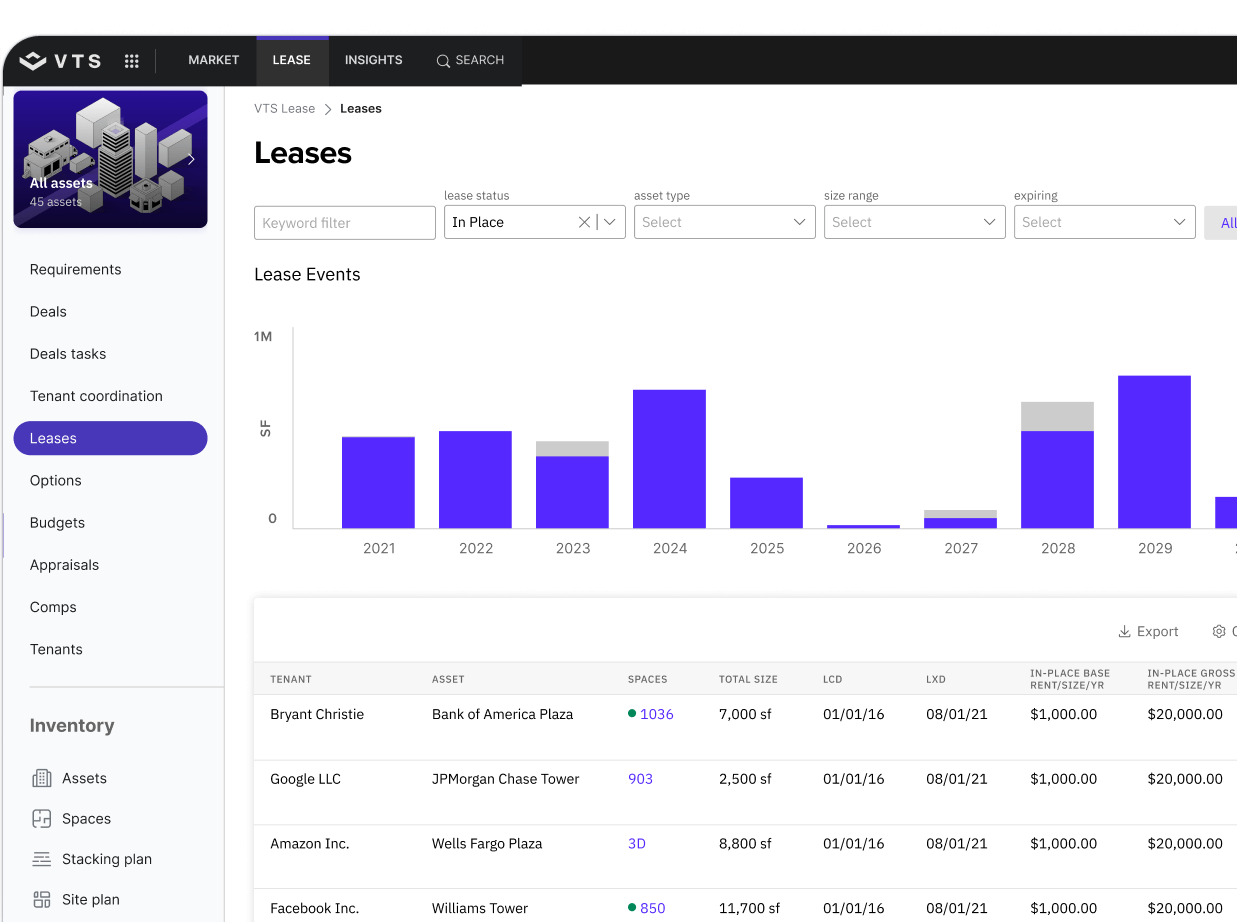This screenshot has width=1237, height=923.
Task: Switch to the Insights tab
Action: pos(374,60)
